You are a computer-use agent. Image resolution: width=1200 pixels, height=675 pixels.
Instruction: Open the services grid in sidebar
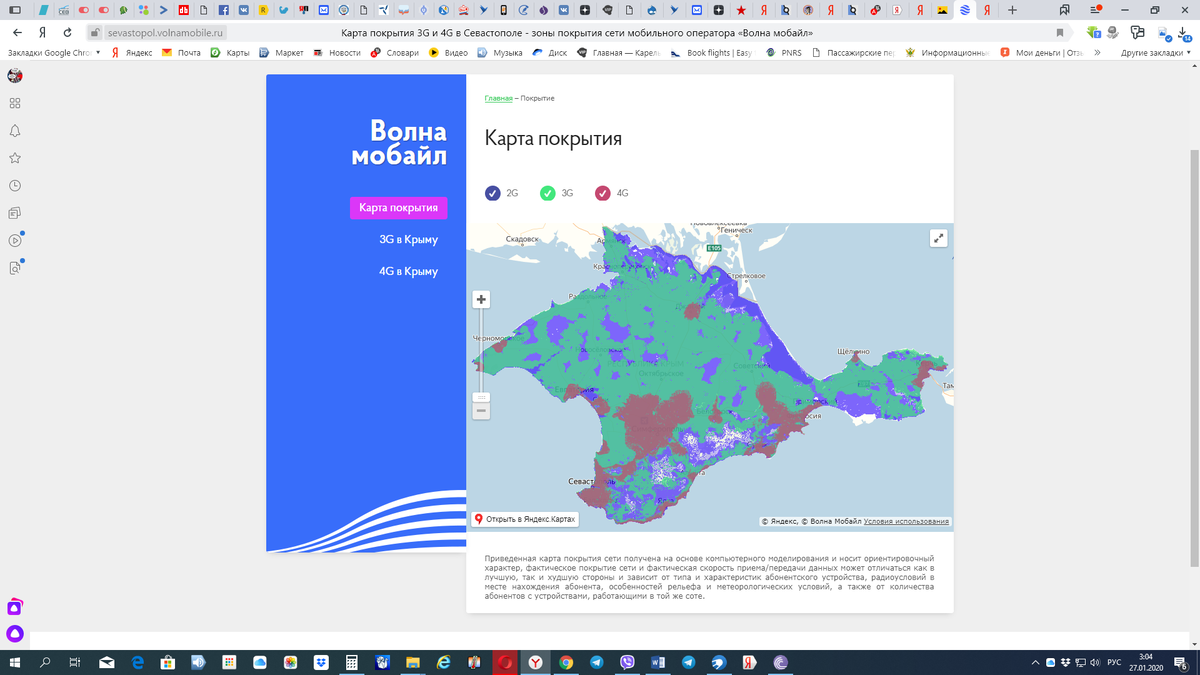[x=15, y=103]
